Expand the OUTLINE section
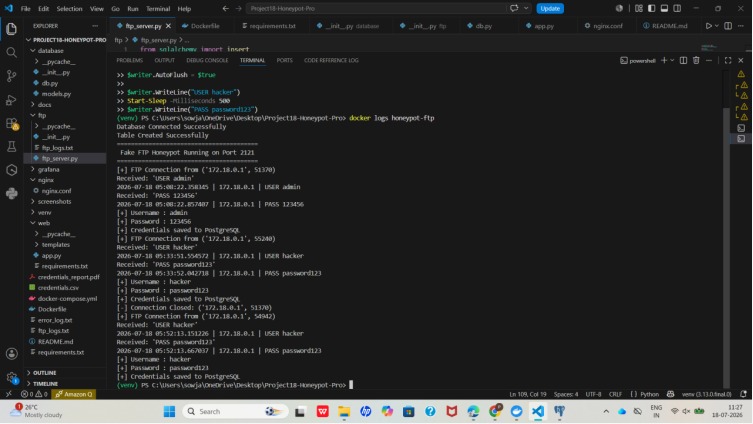Screen dimensions: 753x424 [x=45, y=373]
